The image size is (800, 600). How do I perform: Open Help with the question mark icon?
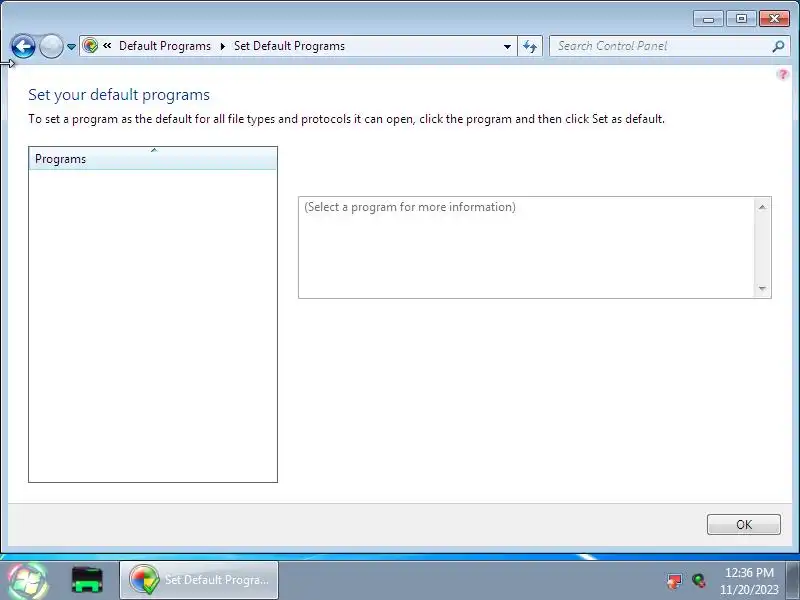(x=782, y=74)
